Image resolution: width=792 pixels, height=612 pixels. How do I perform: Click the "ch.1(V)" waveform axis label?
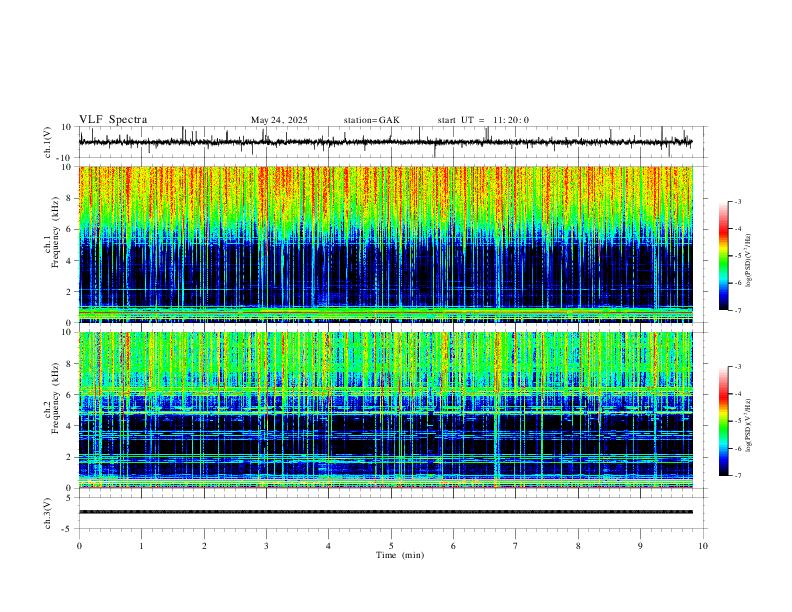(48, 142)
